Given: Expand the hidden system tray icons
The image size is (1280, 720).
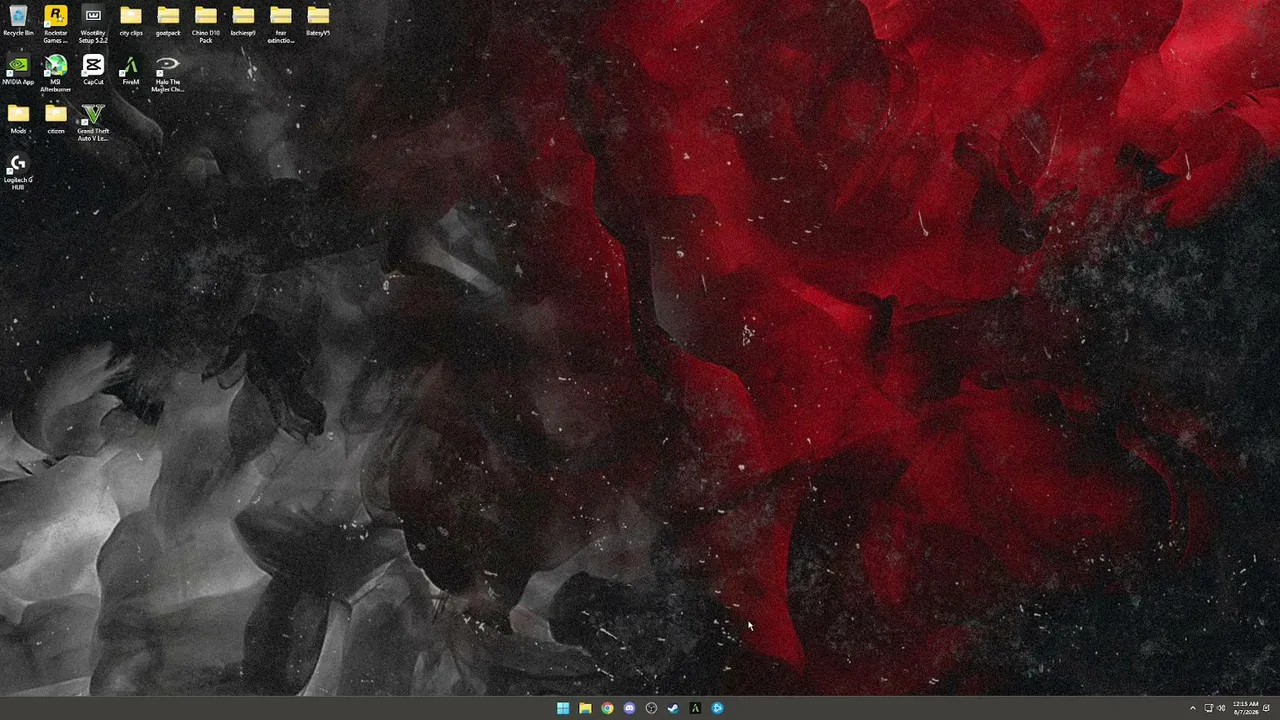Looking at the screenshot, I should 1192,708.
